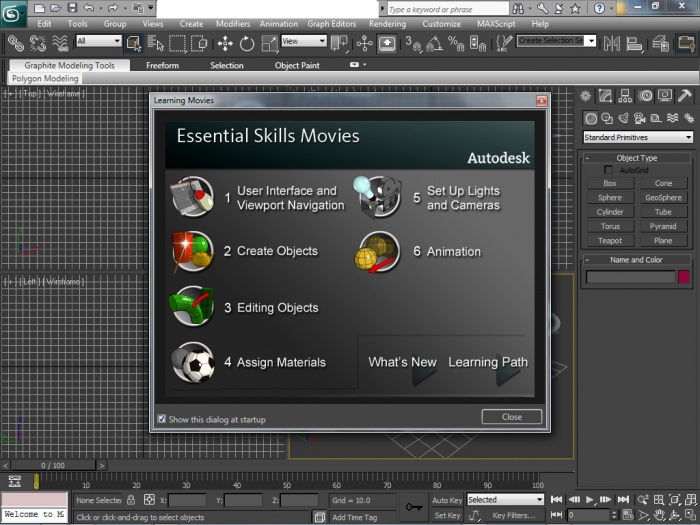Expand the Create Selection Set dropdown
This screenshot has height=525, width=700.
pos(591,41)
